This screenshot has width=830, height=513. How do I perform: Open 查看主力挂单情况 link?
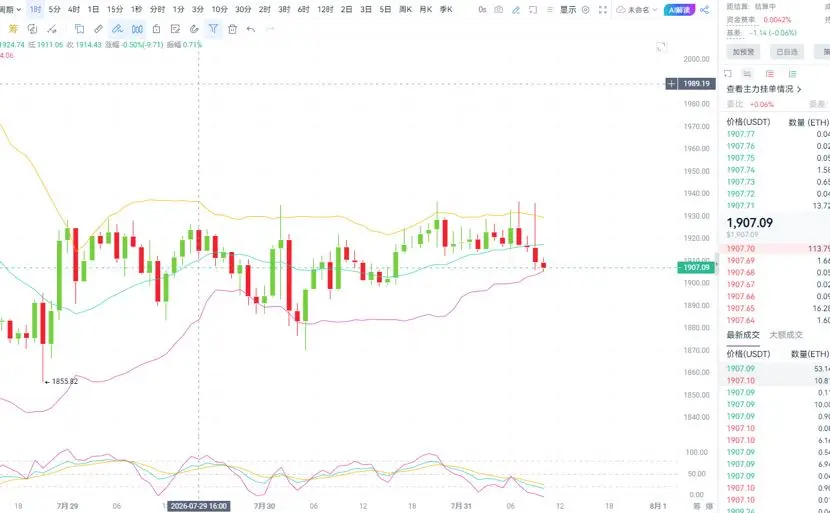[764, 89]
